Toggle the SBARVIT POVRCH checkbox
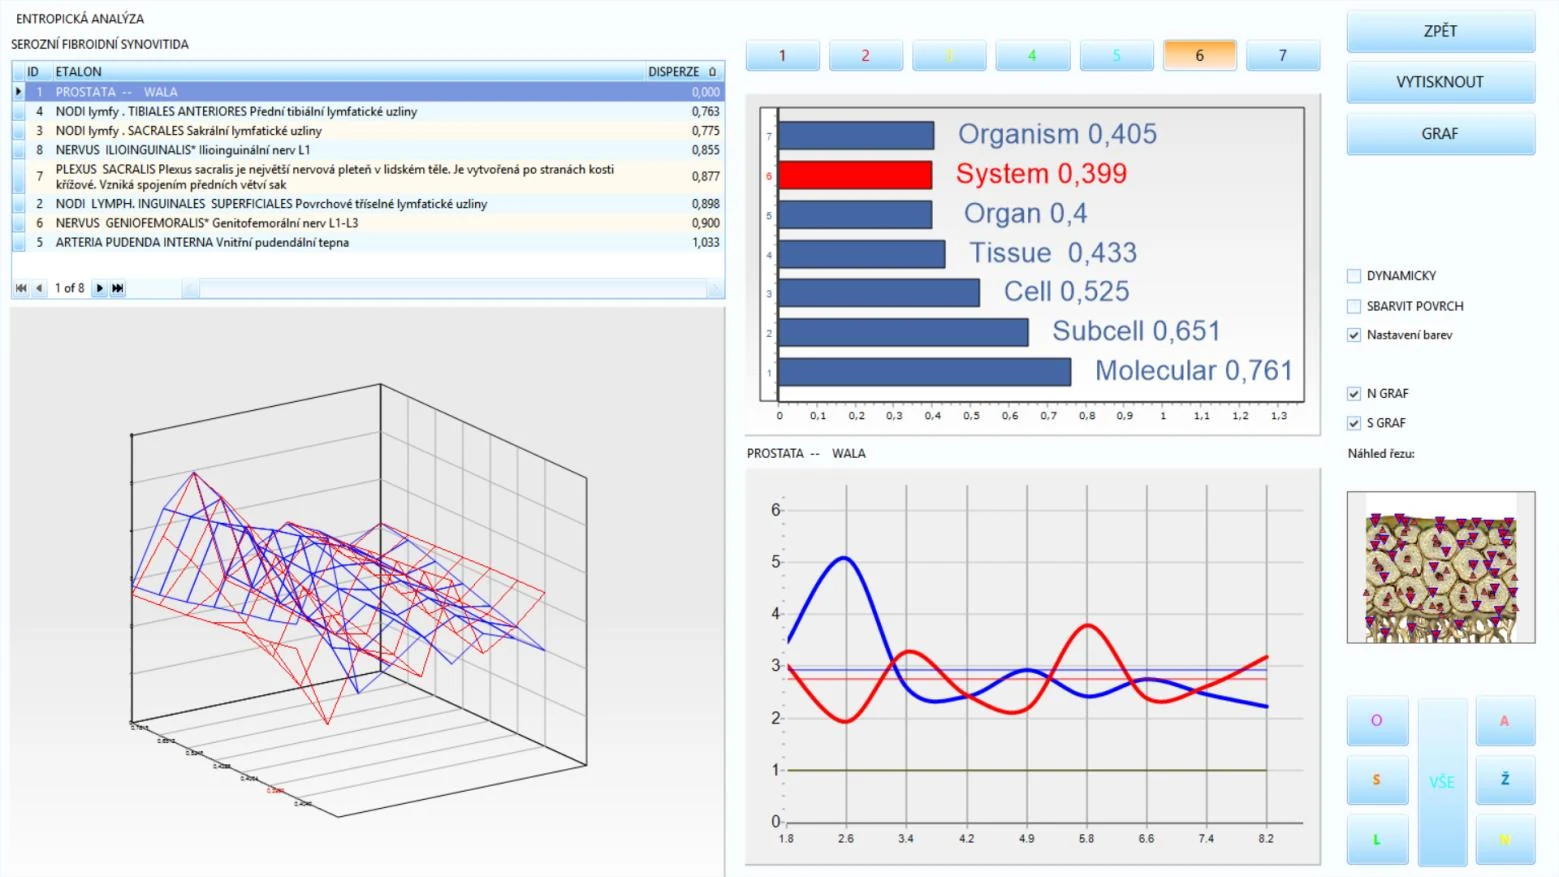 1354,306
